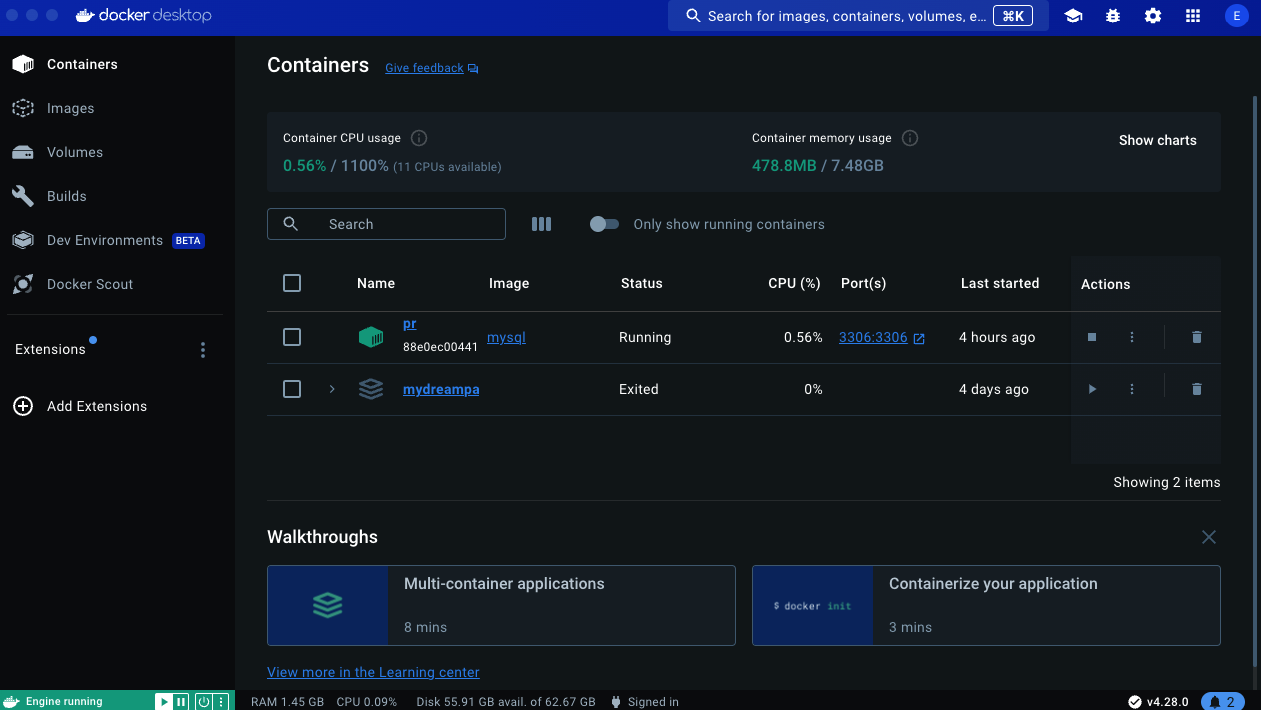Click the containers Search input field

point(386,224)
